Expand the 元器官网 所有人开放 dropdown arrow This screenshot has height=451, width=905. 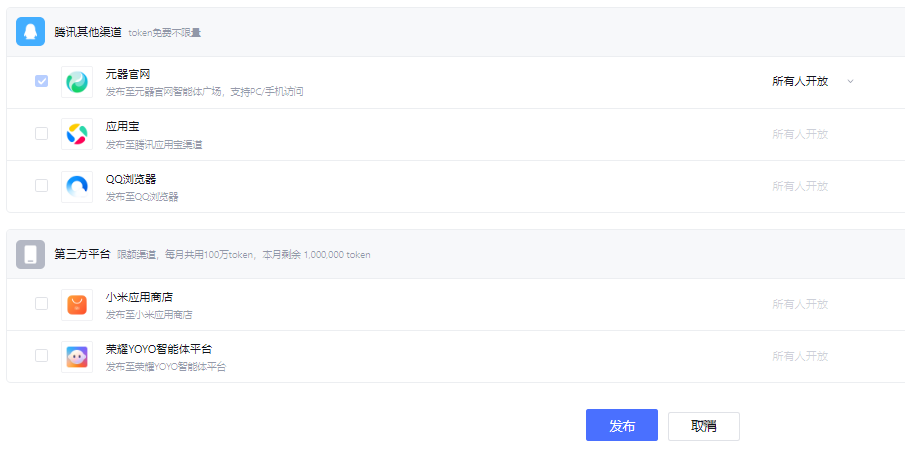point(851,82)
